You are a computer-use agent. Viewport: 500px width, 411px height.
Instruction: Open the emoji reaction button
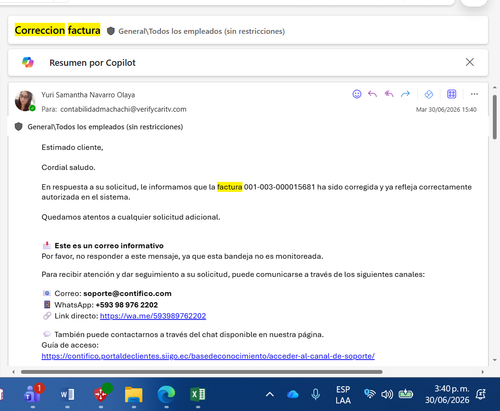click(x=357, y=94)
